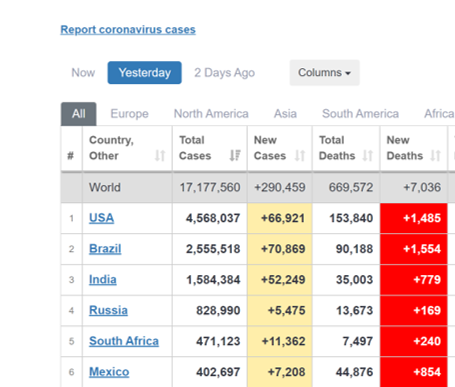Sort table by New Cases arrows
Screen dimensions: 455x387
pyautogui.click(x=300, y=156)
